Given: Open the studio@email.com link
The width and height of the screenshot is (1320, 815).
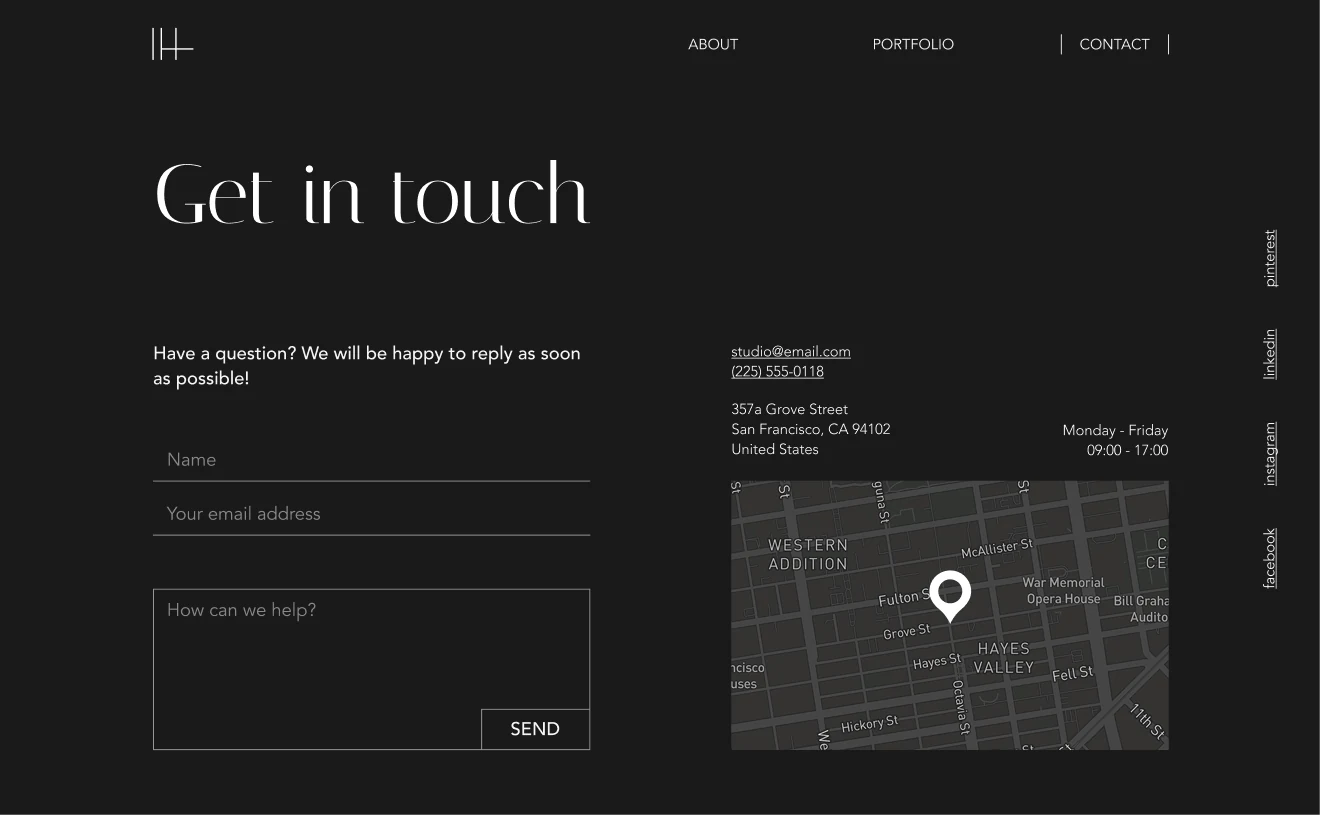Looking at the screenshot, I should pyautogui.click(x=791, y=351).
